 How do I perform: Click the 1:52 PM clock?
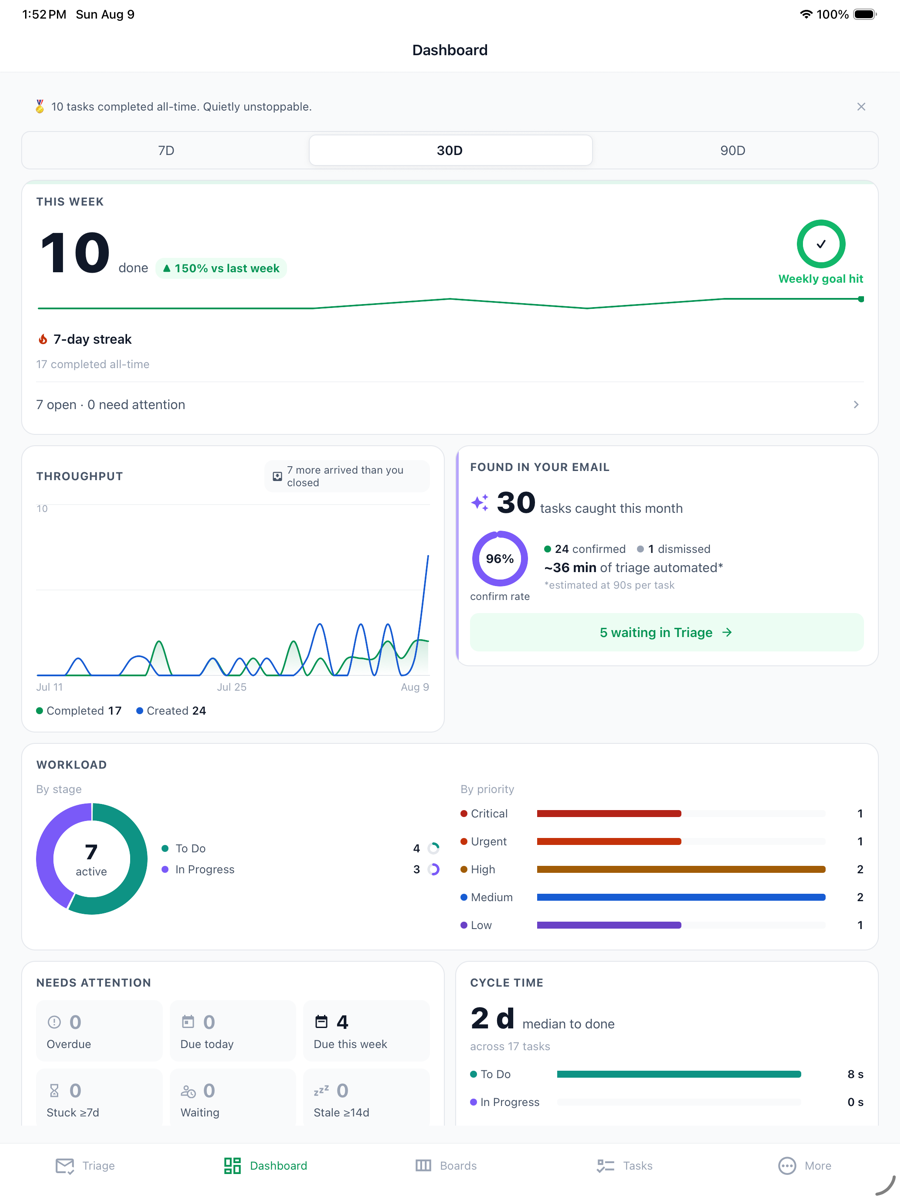pyautogui.click(x=44, y=15)
